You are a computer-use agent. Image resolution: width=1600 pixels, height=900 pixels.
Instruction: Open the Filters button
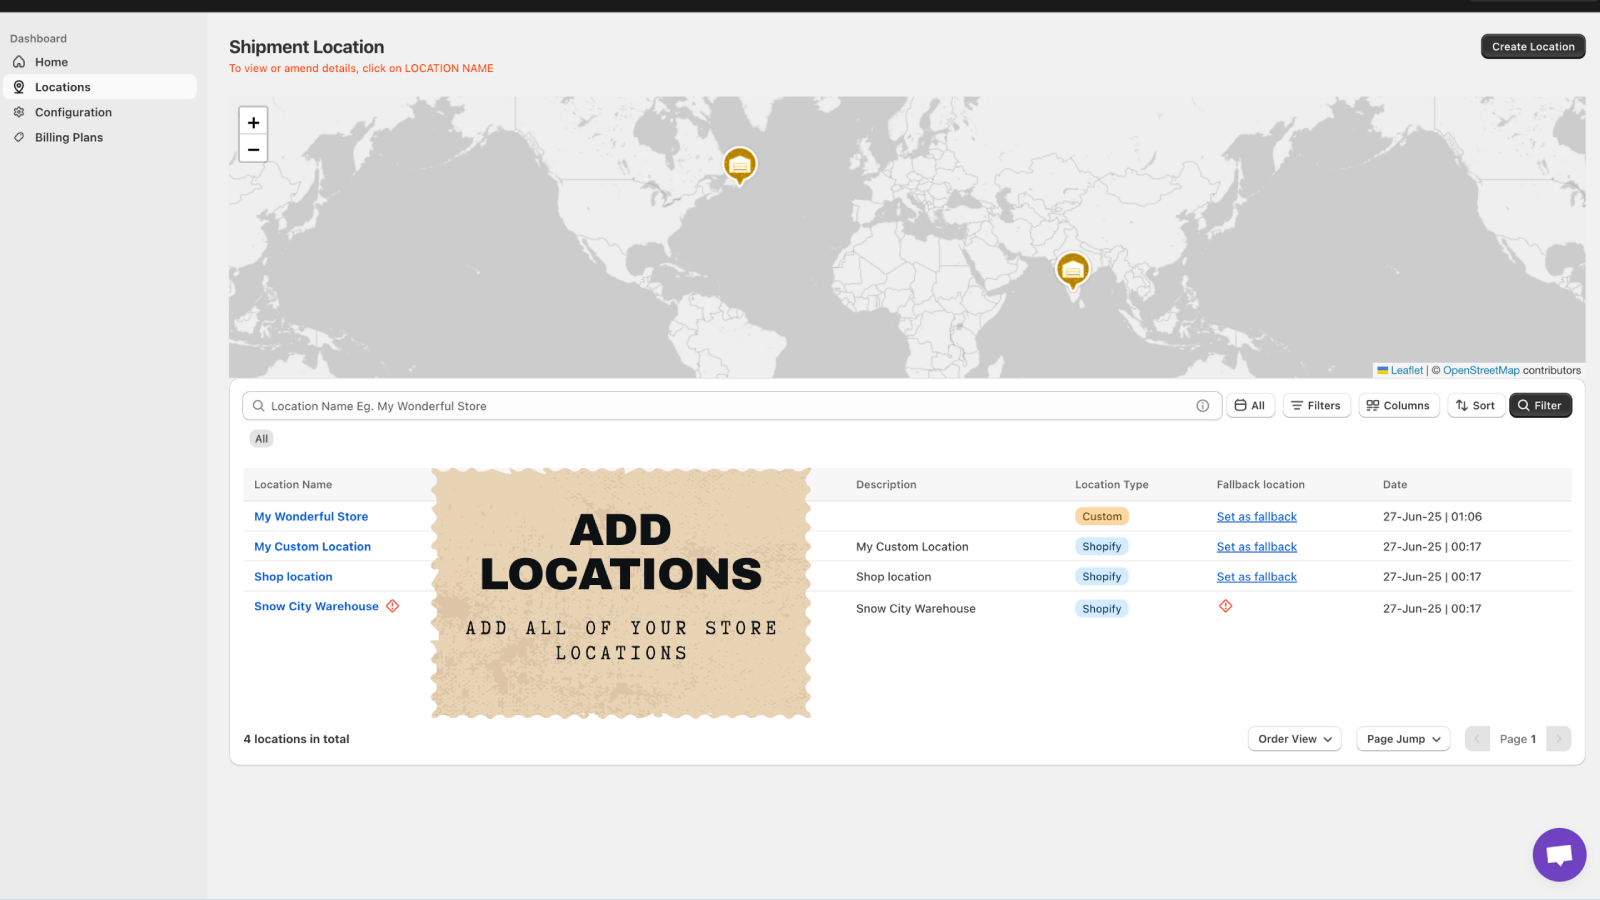coord(1316,405)
